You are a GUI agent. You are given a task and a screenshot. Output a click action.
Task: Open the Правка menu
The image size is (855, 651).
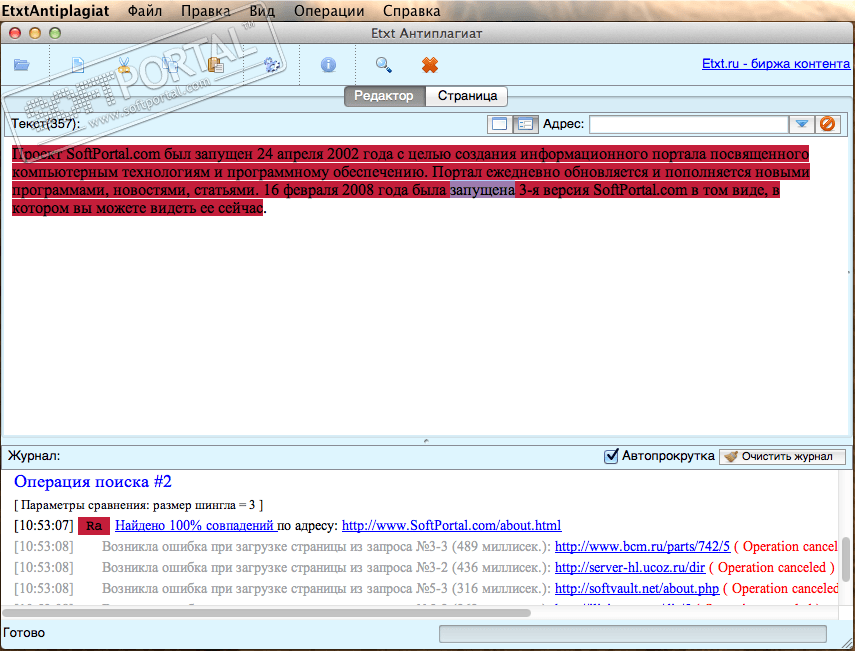pyautogui.click(x=206, y=10)
